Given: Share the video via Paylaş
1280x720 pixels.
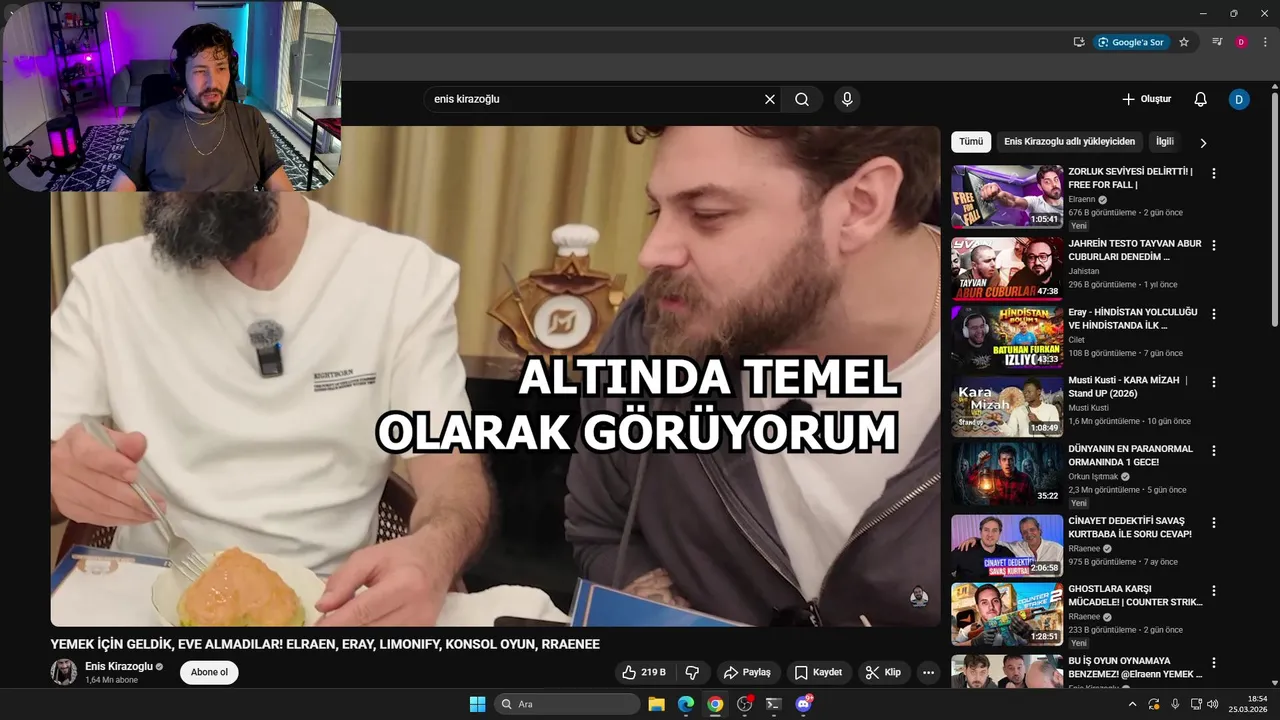Looking at the screenshot, I should click(747, 672).
